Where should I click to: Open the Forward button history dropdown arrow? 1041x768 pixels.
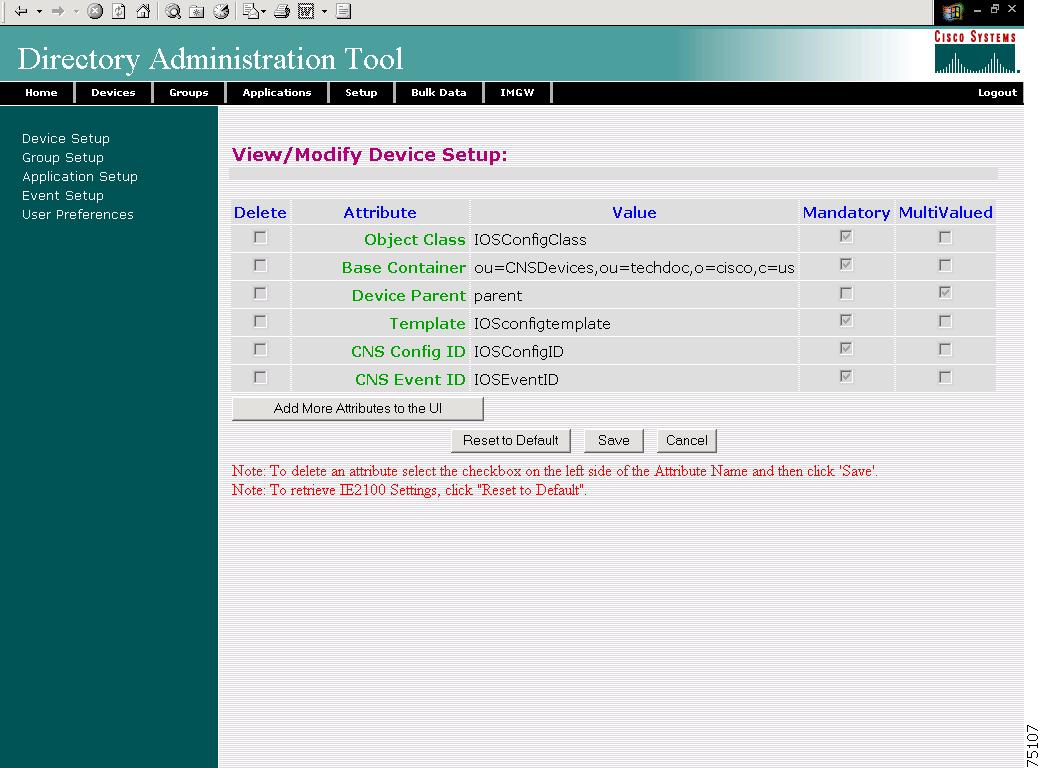point(76,11)
